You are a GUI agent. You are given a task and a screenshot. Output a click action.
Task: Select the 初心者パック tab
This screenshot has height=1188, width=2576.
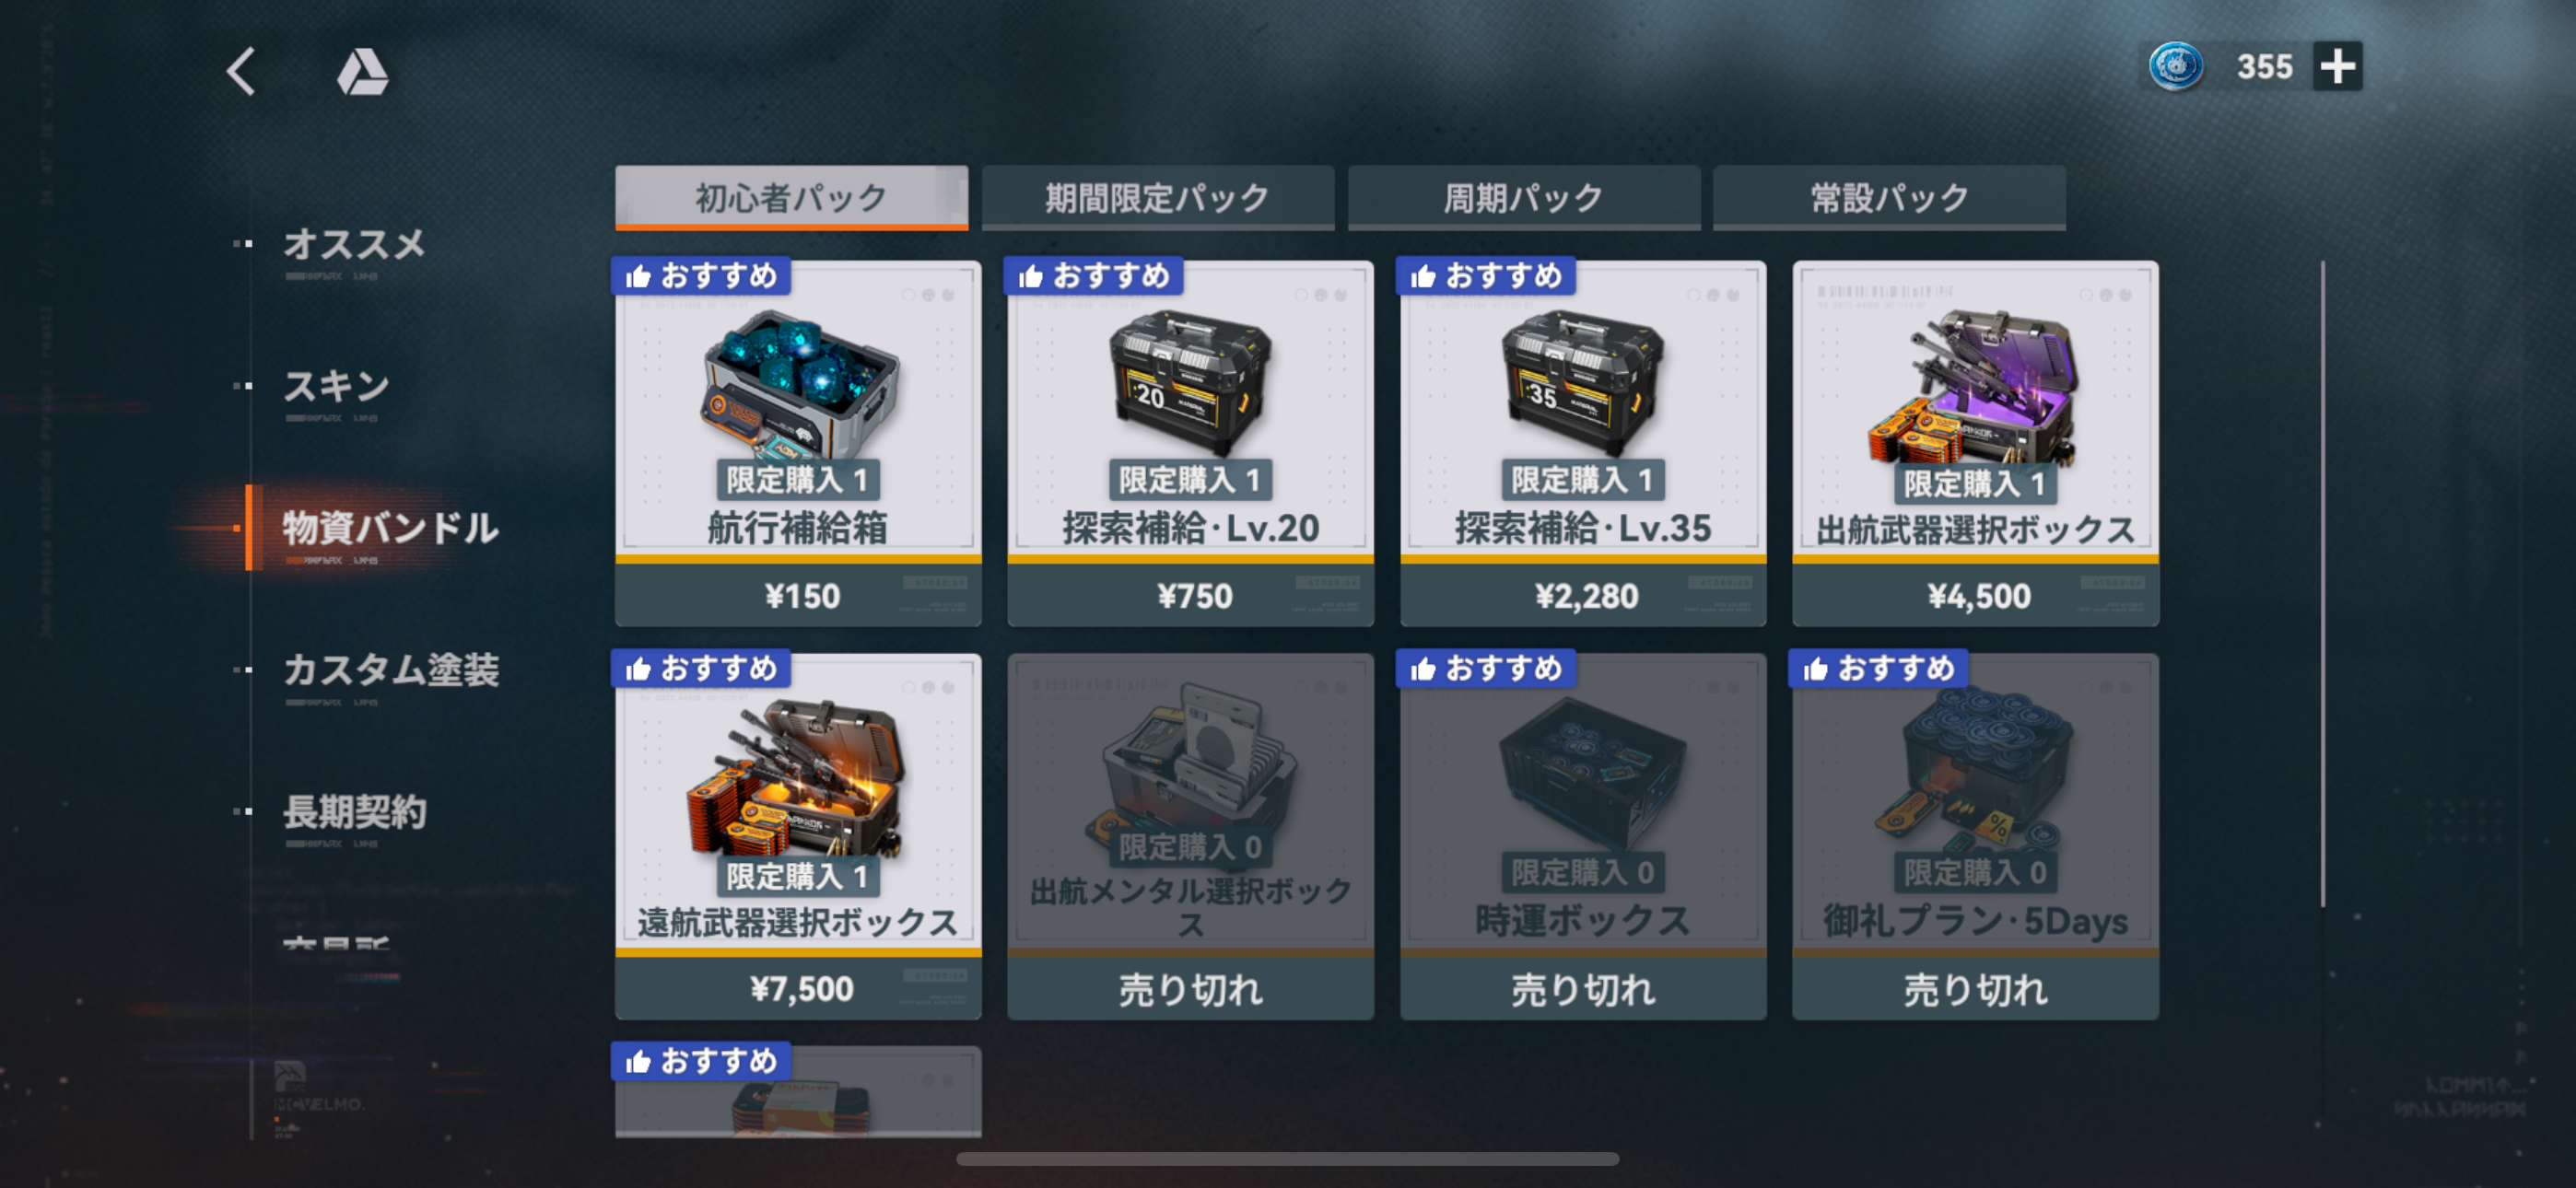(x=791, y=198)
